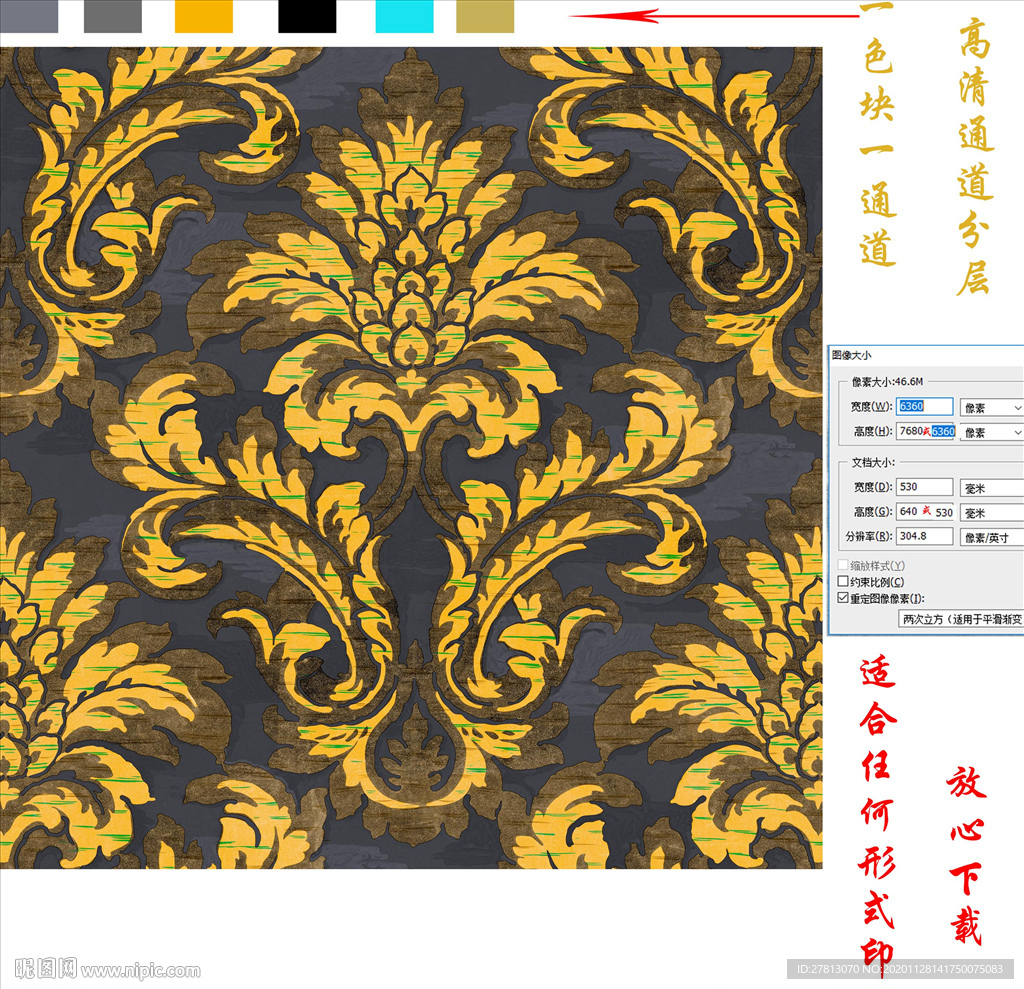
Task: Click the blue-gray color swatch at top
Action: point(29,16)
